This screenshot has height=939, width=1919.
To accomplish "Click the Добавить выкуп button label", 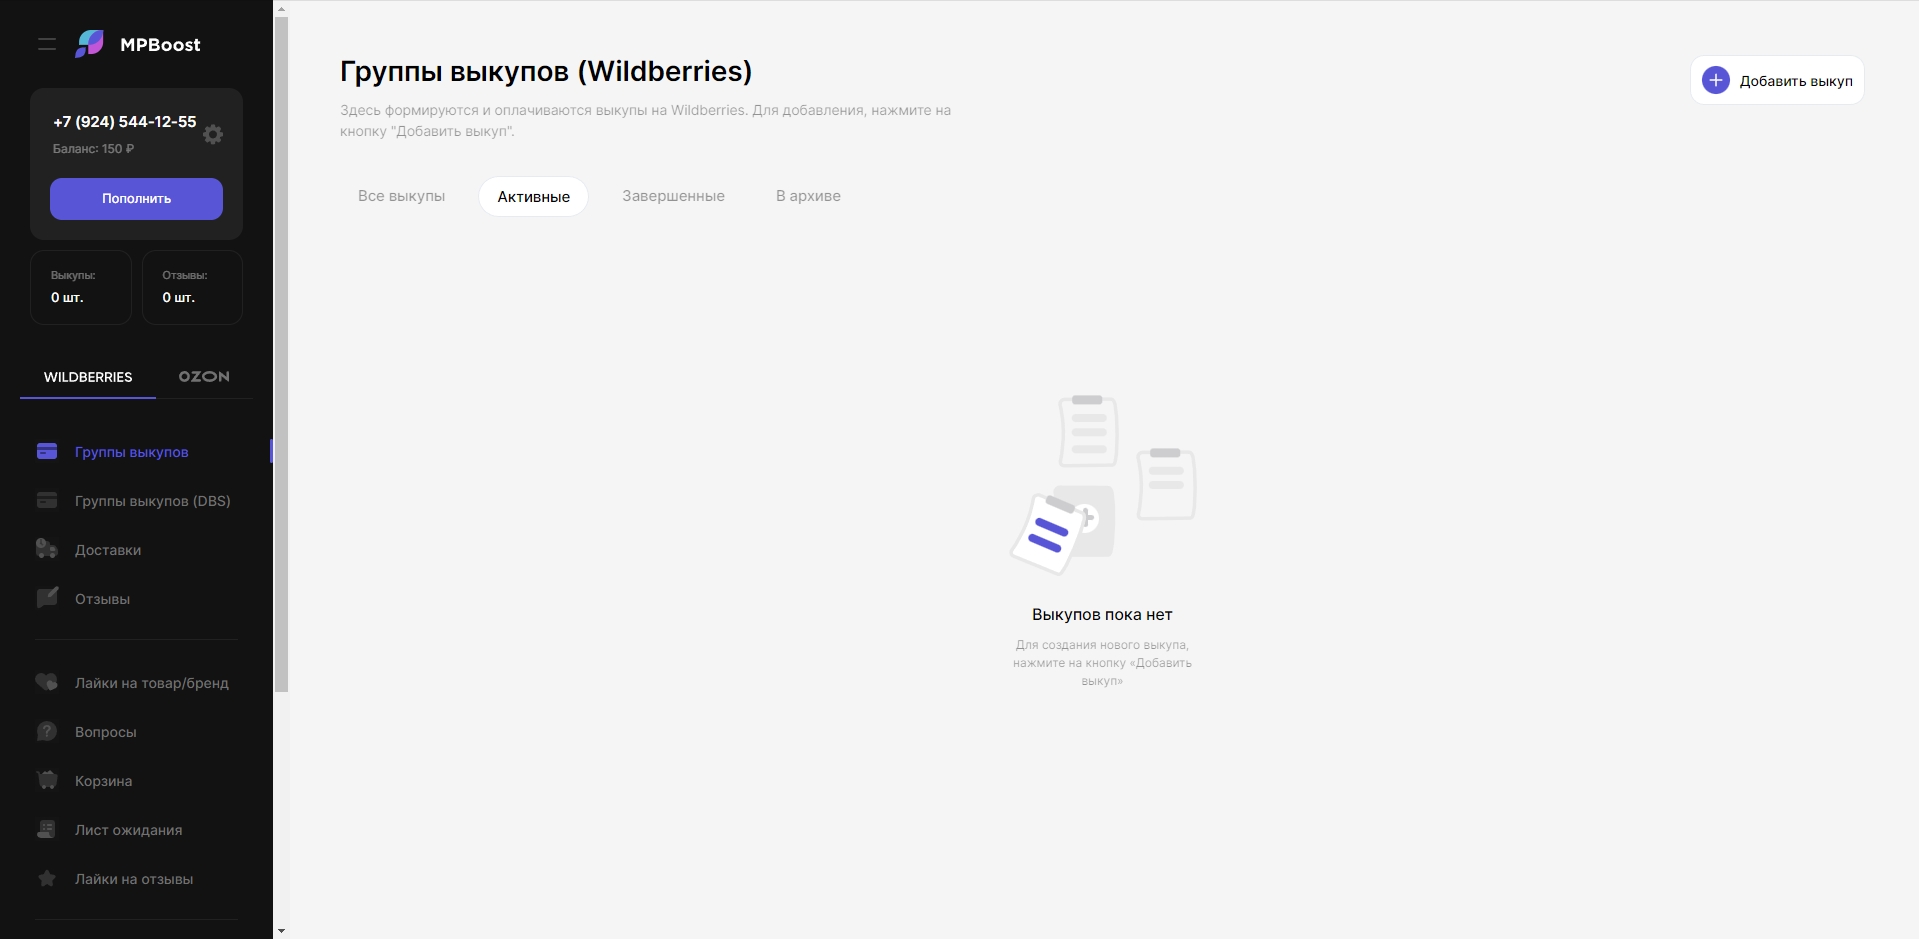I will (x=1796, y=81).
